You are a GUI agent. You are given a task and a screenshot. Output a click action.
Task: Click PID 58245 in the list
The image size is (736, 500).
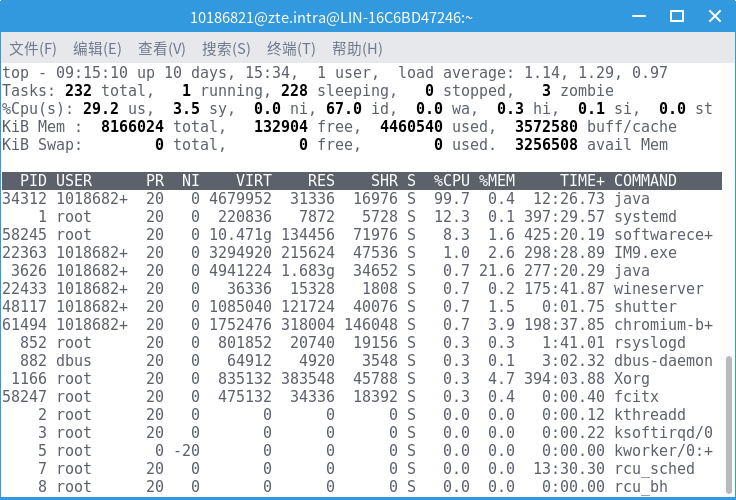click(24, 235)
